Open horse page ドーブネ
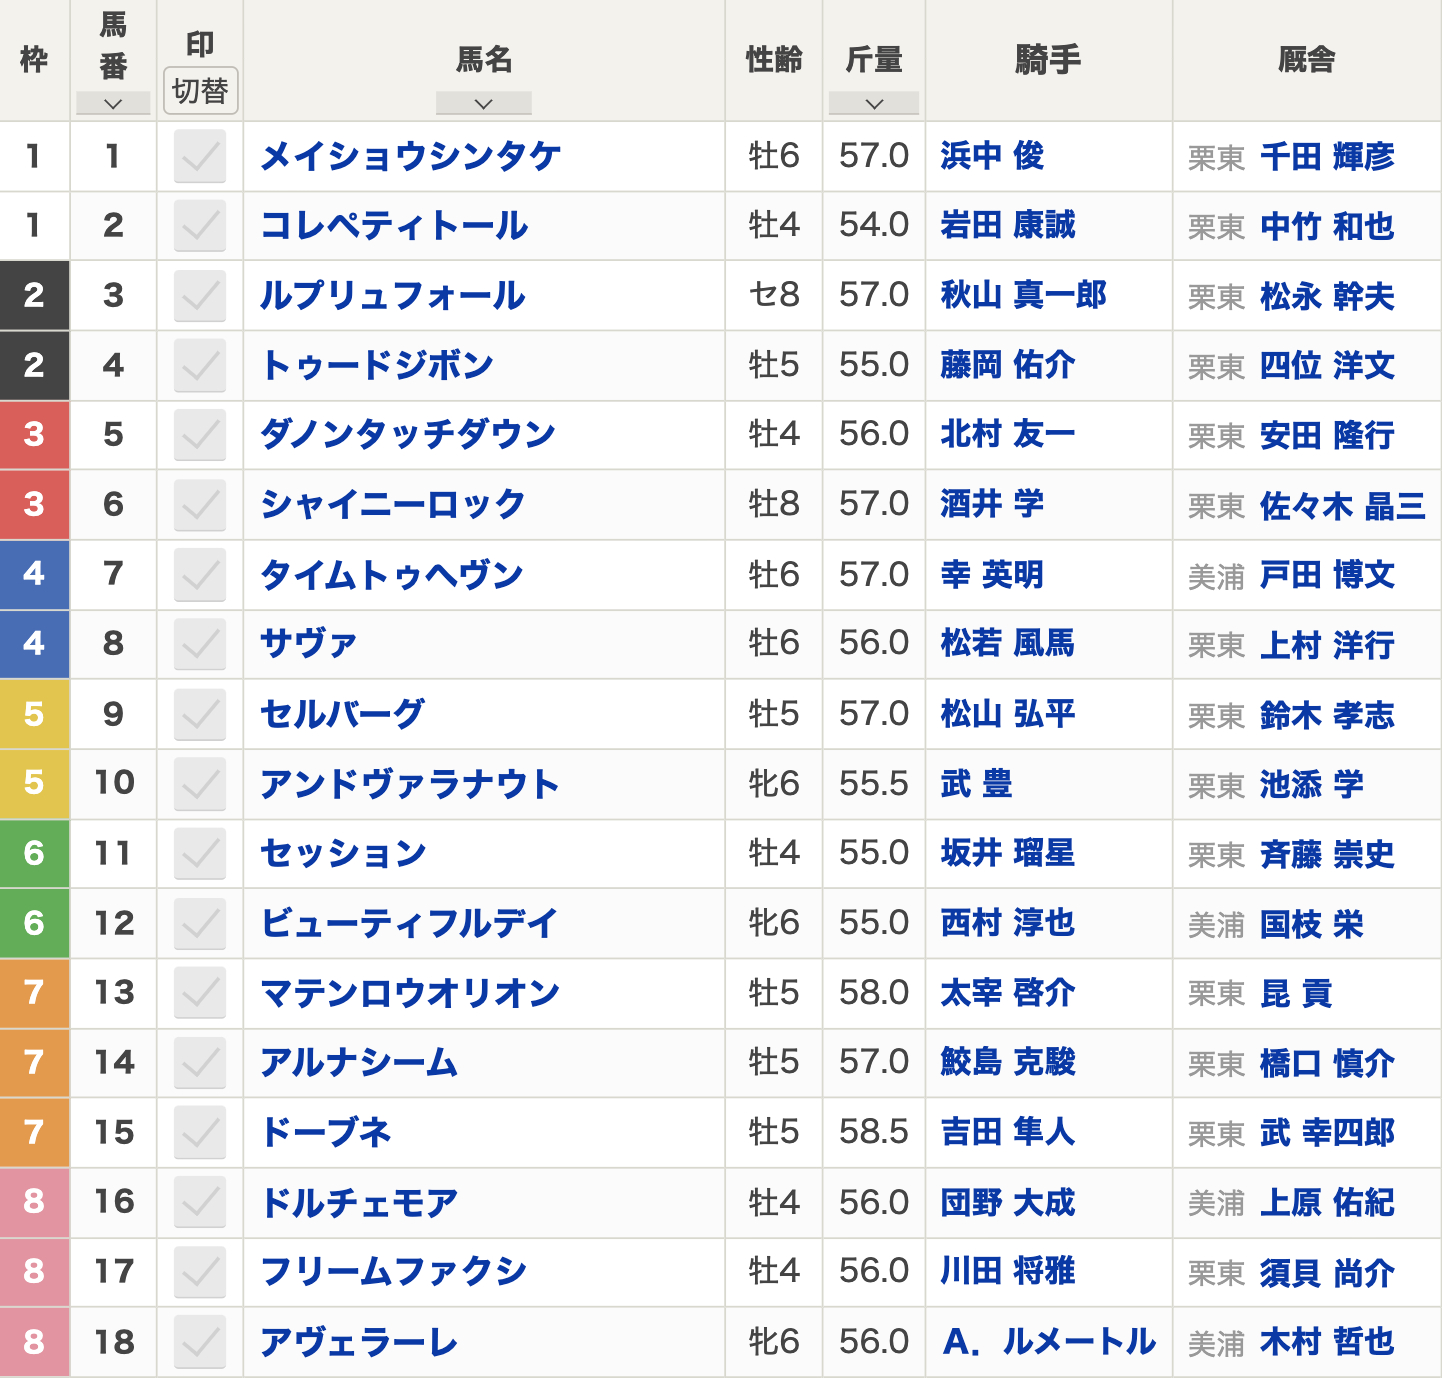The height and width of the screenshot is (1378, 1442). click(326, 1132)
